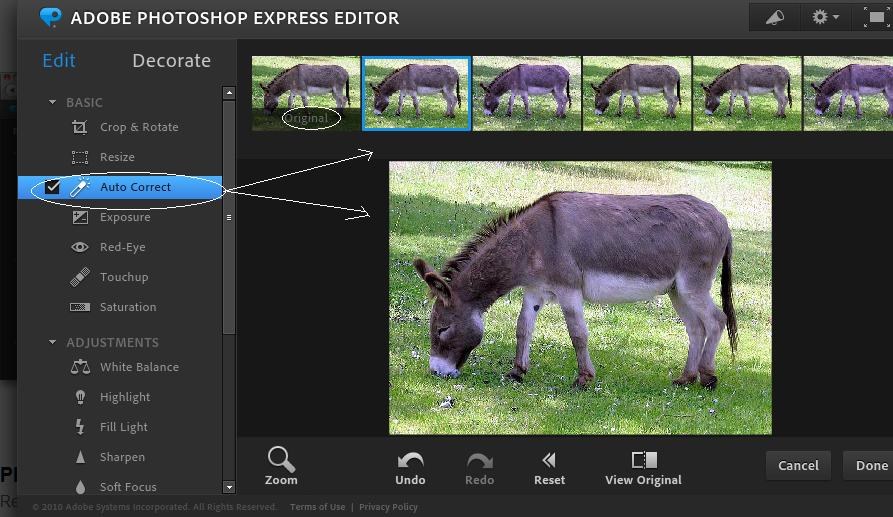Open the Saturation adjustment
This screenshot has height=517, width=893.
coord(127,307)
